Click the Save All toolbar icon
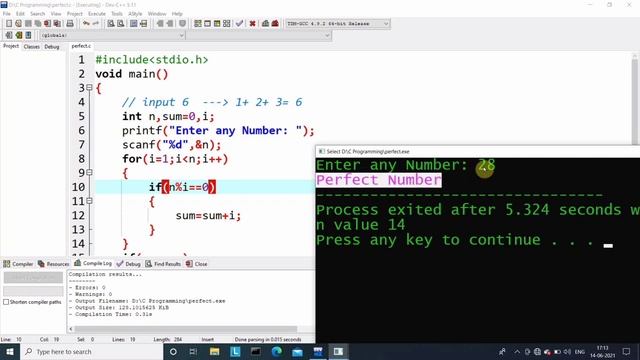Image resolution: width=640 pixels, height=360 pixels. pyautogui.click(x=38, y=24)
